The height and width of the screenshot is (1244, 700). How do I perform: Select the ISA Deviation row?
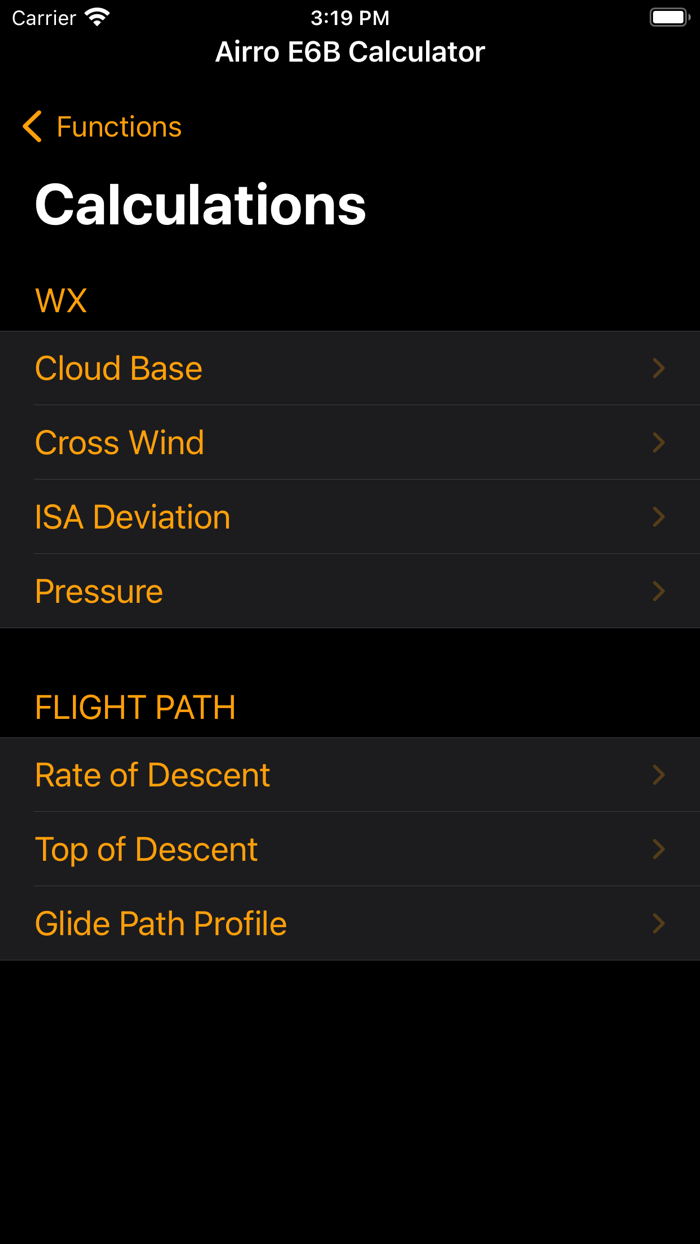tap(133, 517)
